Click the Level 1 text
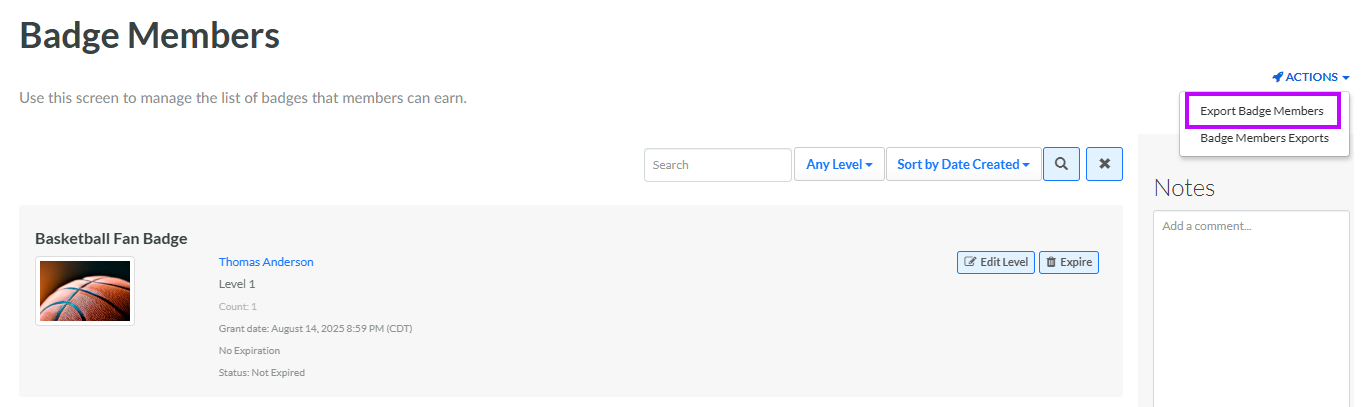 (x=237, y=284)
